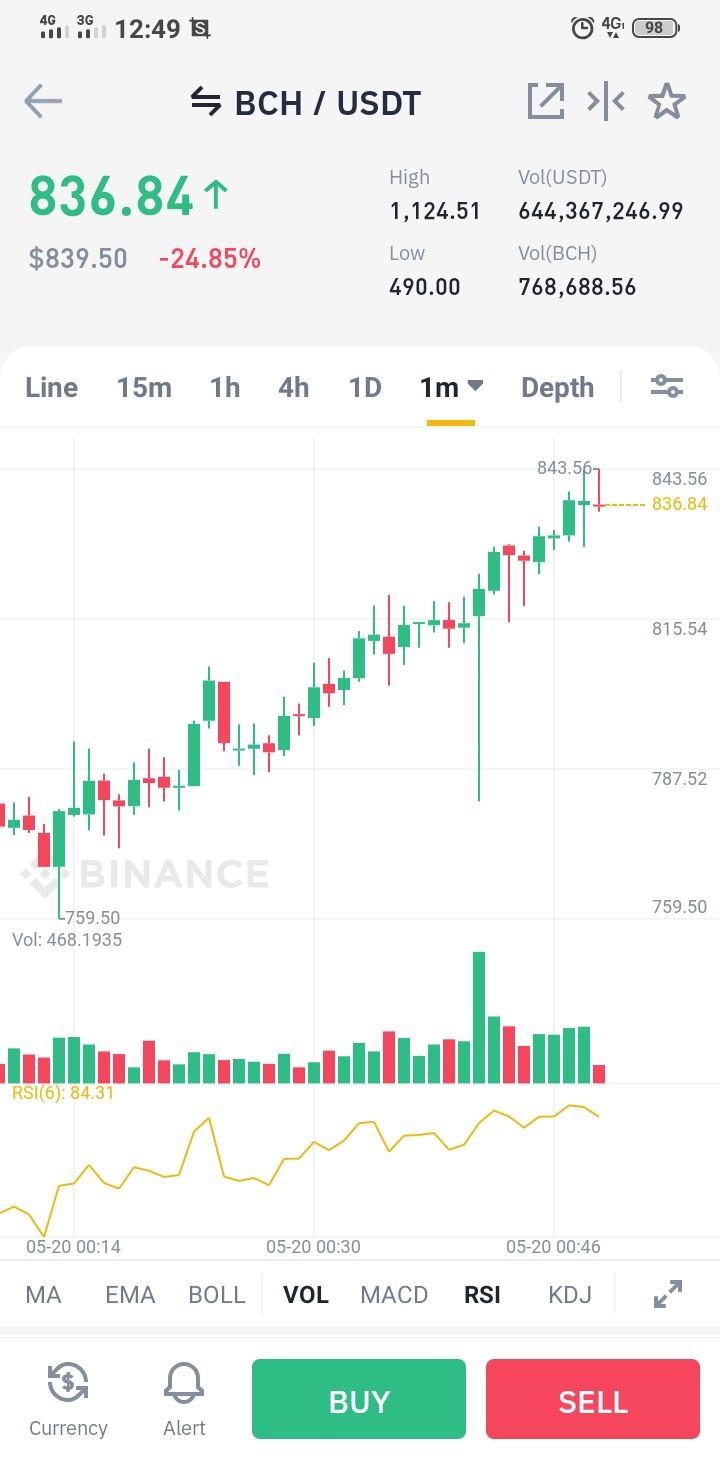720x1460 pixels.
Task: Toggle the RSI indicator
Action: [x=482, y=1295]
